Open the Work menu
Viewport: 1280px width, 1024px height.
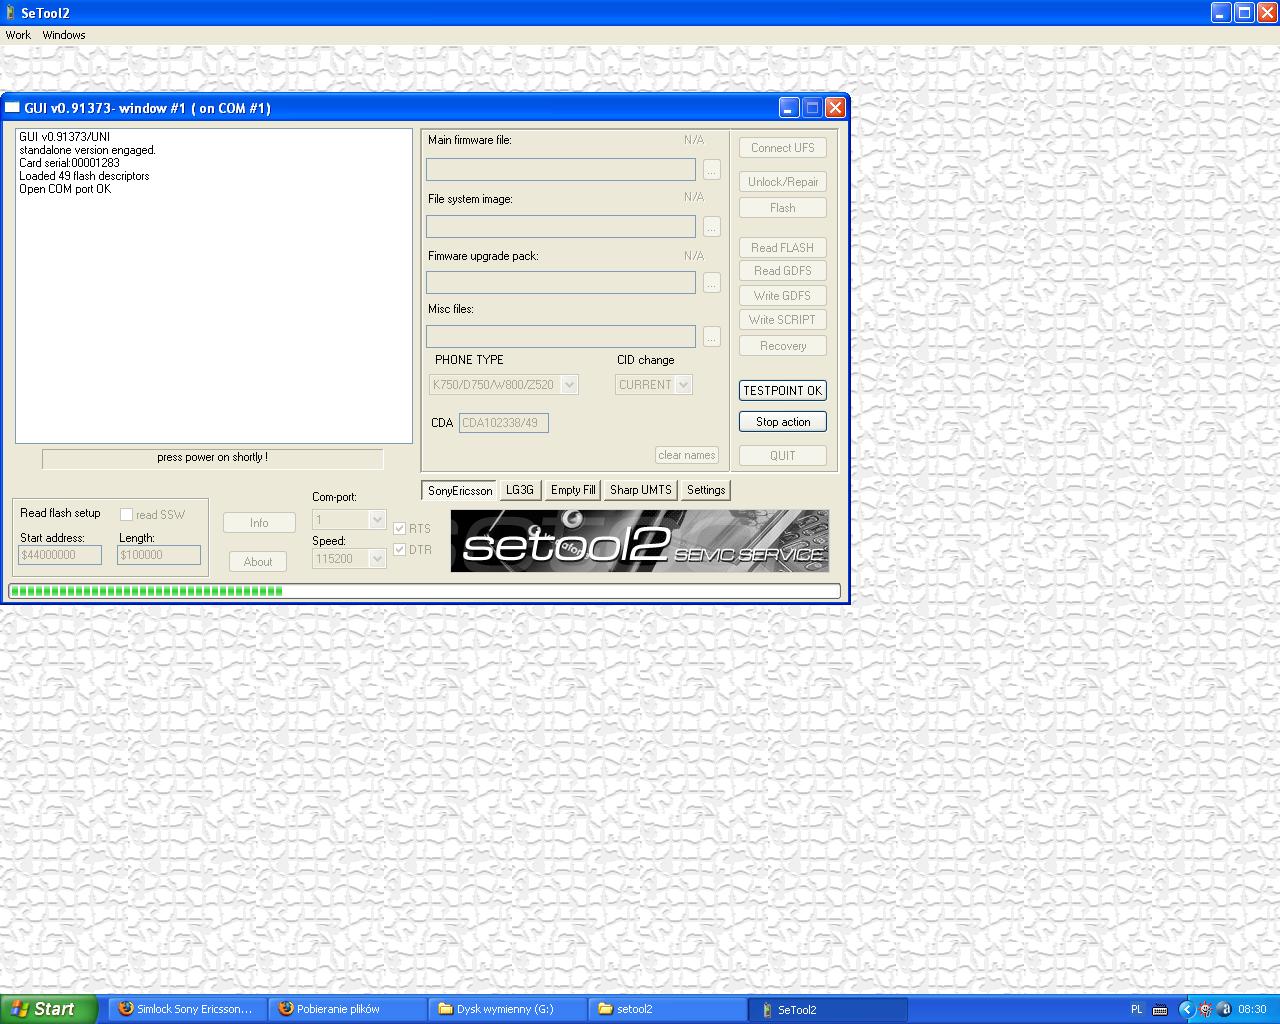pyautogui.click(x=18, y=35)
